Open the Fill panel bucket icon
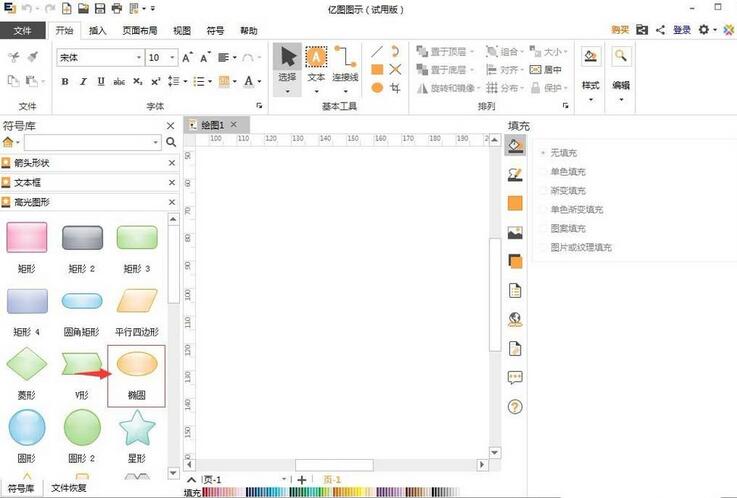 (x=515, y=145)
